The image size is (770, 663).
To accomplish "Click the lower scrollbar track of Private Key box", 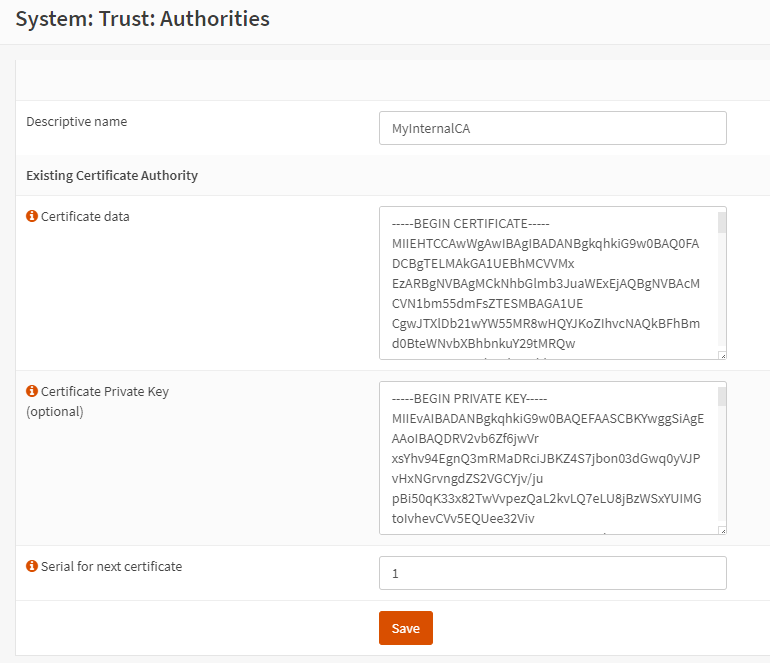I will 722,464.
